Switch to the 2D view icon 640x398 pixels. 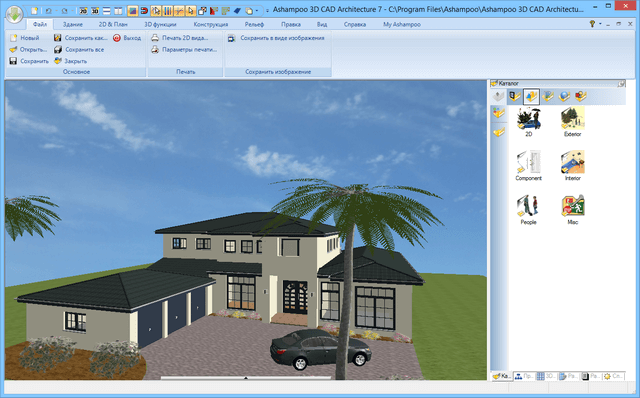click(x=83, y=11)
